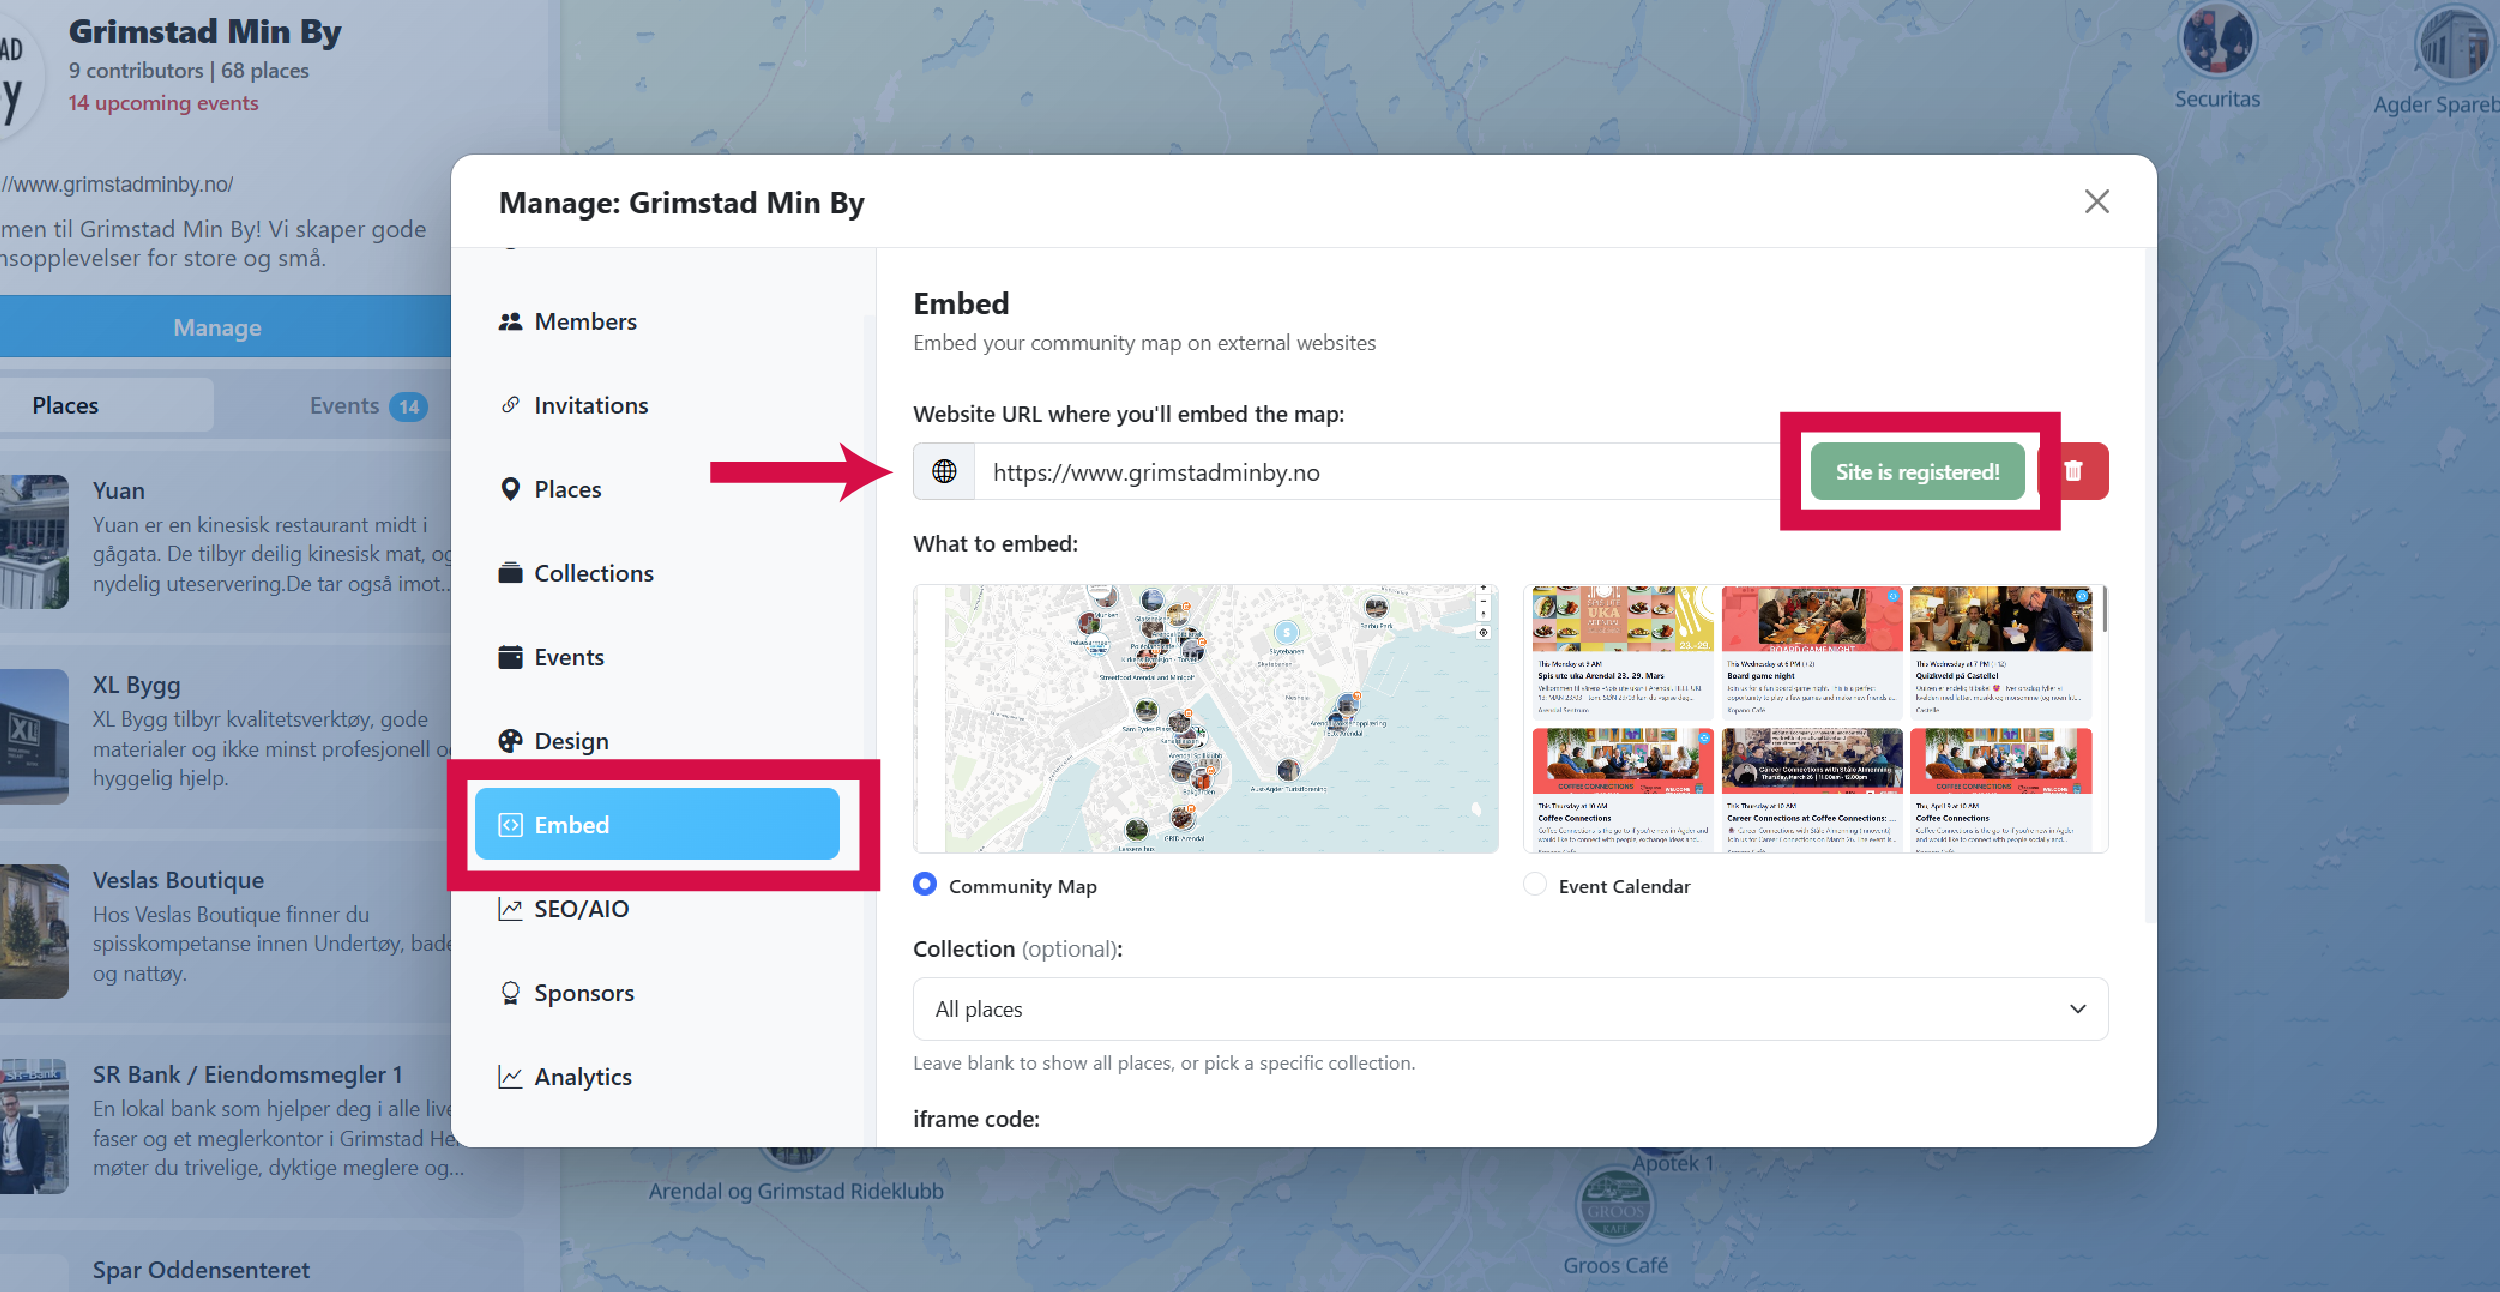
Task: Open the Invitations section
Action: (657, 406)
